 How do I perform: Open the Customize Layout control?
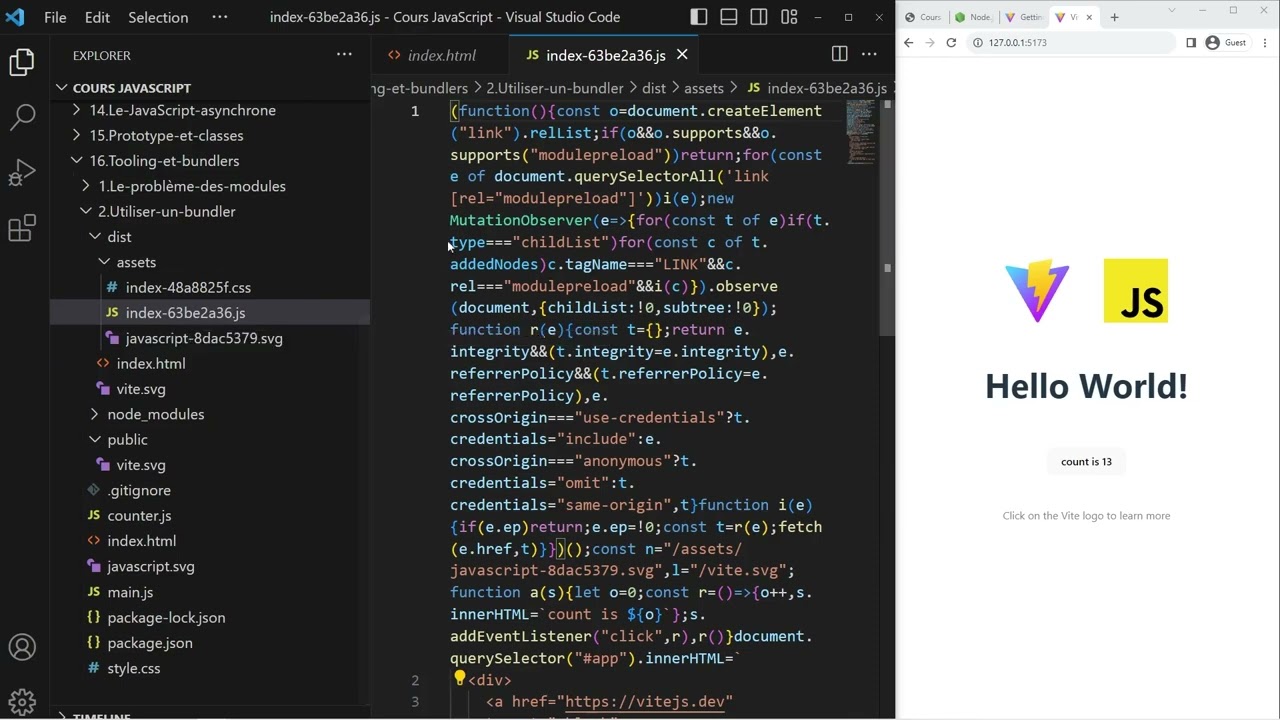pyautogui.click(x=789, y=17)
